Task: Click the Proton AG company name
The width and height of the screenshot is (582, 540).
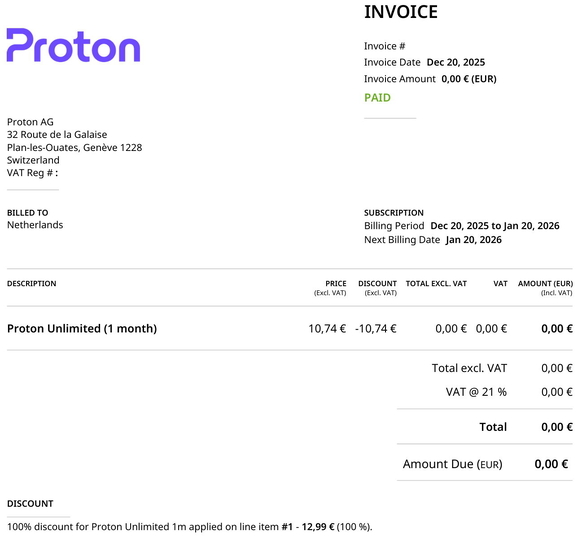Action: (30, 122)
